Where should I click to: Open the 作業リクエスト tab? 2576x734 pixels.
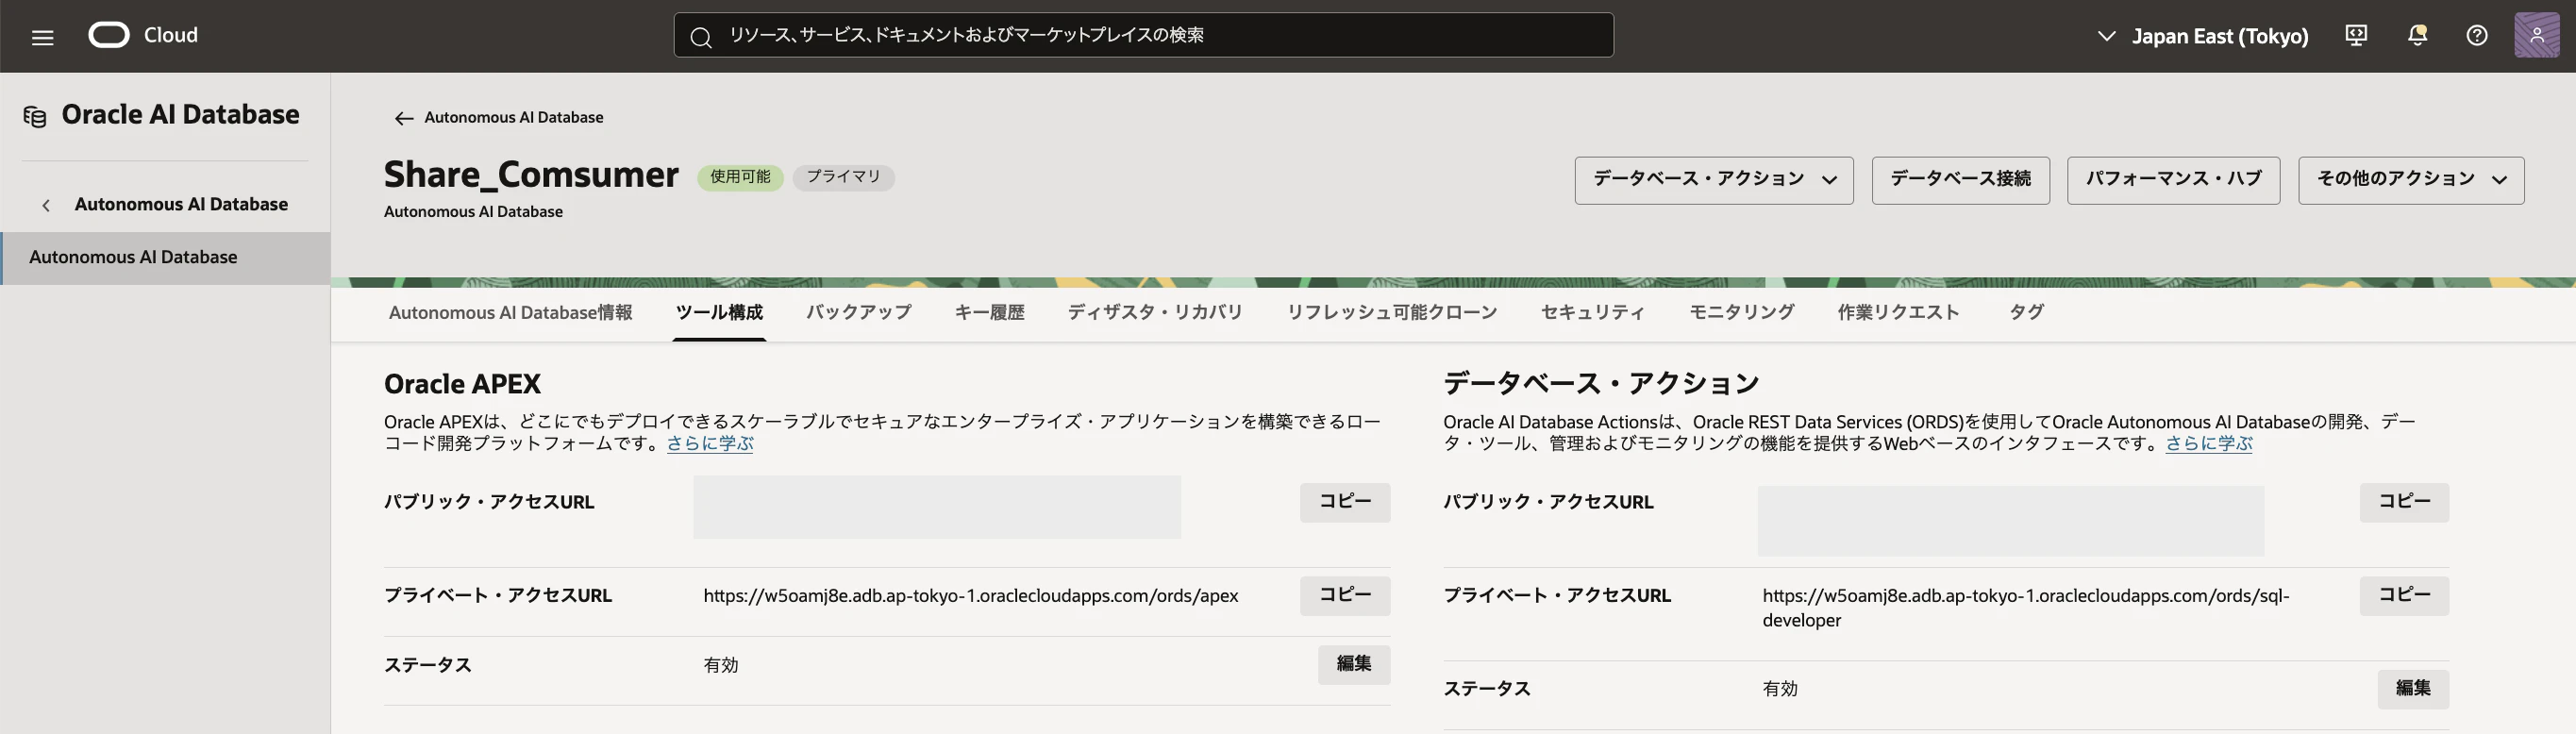pyautogui.click(x=1898, y=312)
